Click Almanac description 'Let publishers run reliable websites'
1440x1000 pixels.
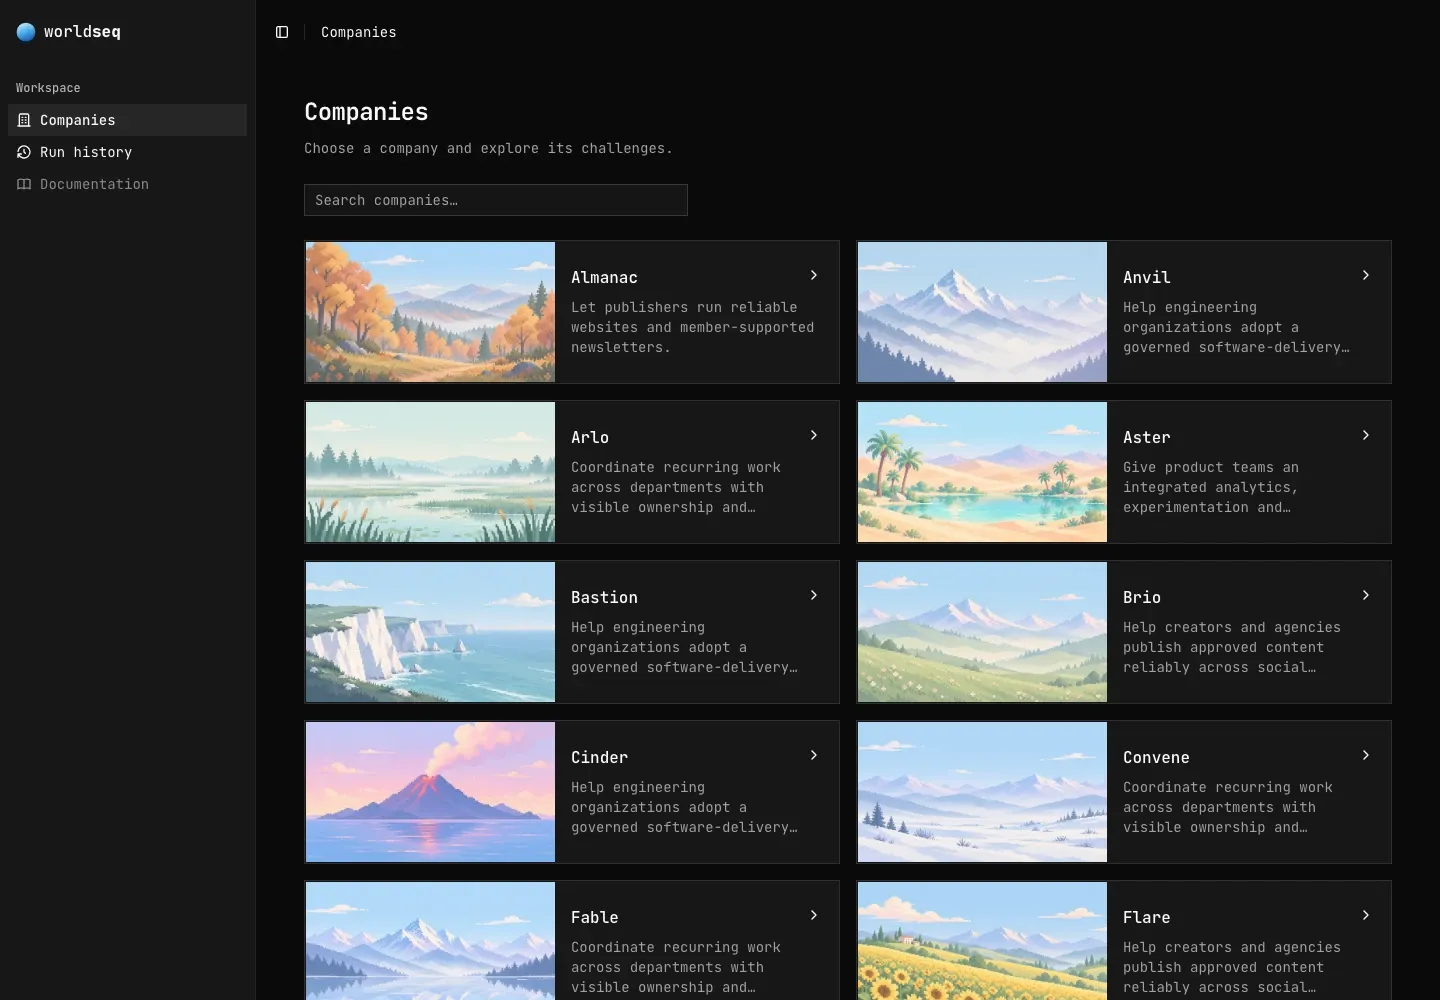pyautogui.click(x=692, y=327)
